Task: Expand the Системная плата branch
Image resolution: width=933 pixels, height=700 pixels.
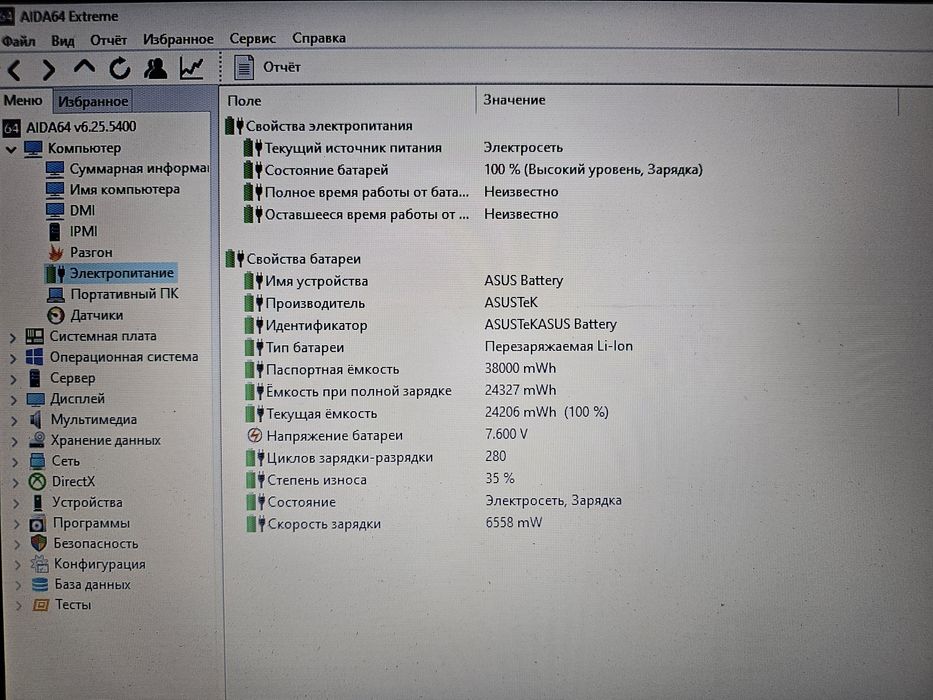Action: coord(13,338)
